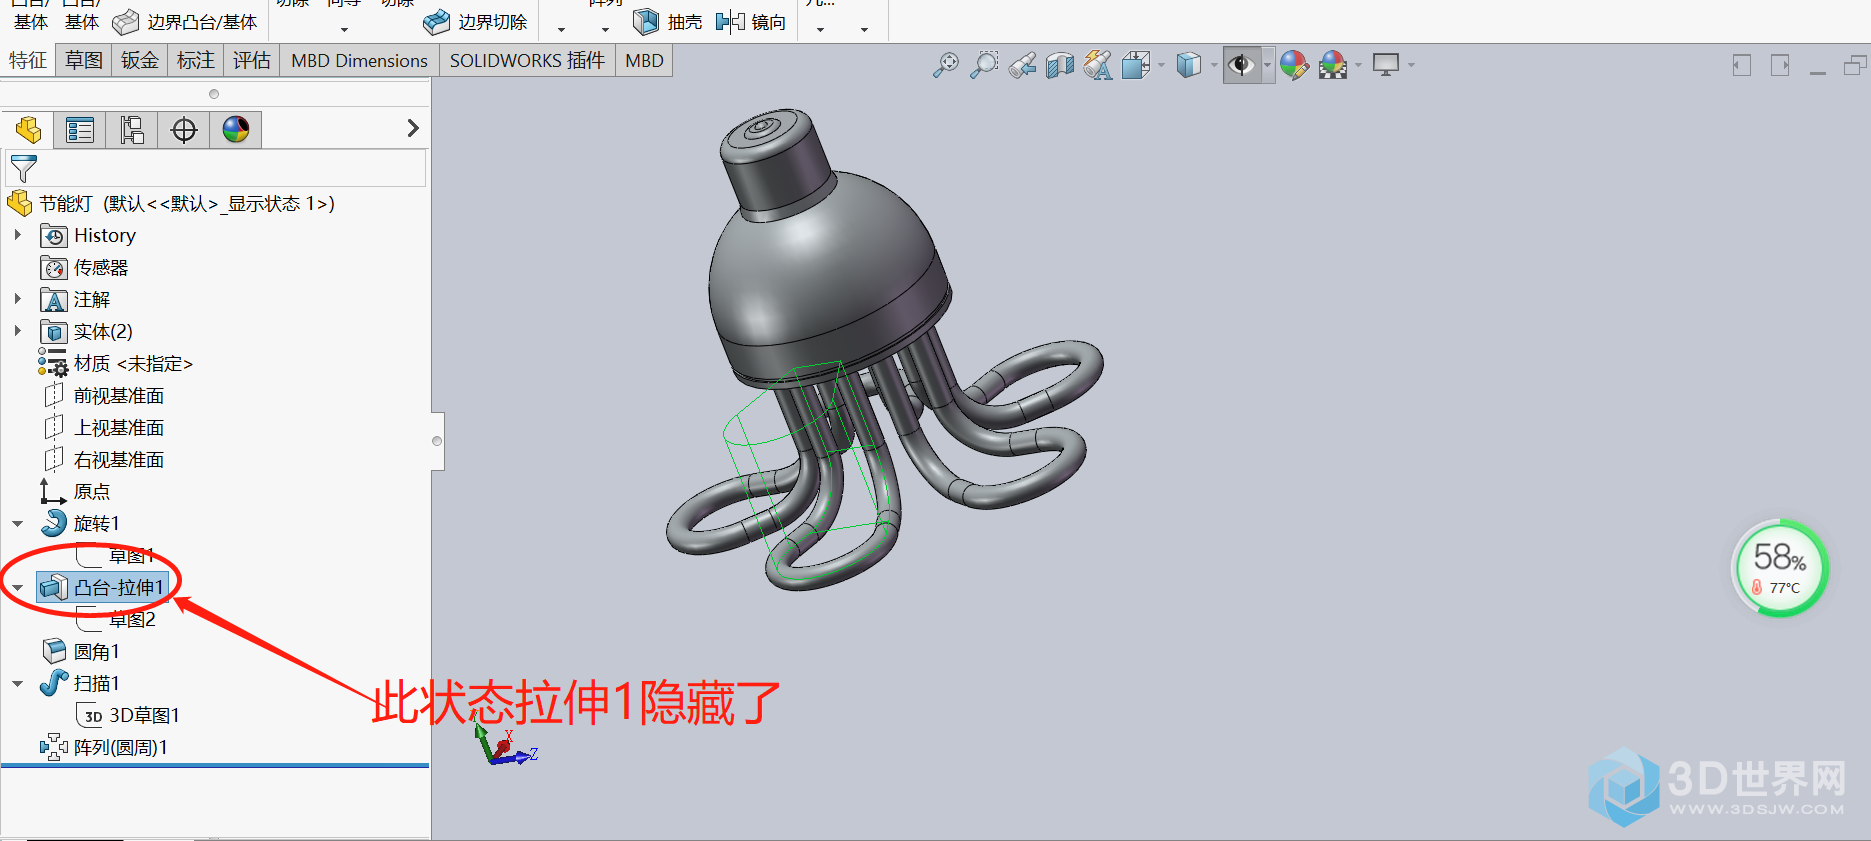
Task: Click the expand panel right window icon
Action: click(1780, 66)
